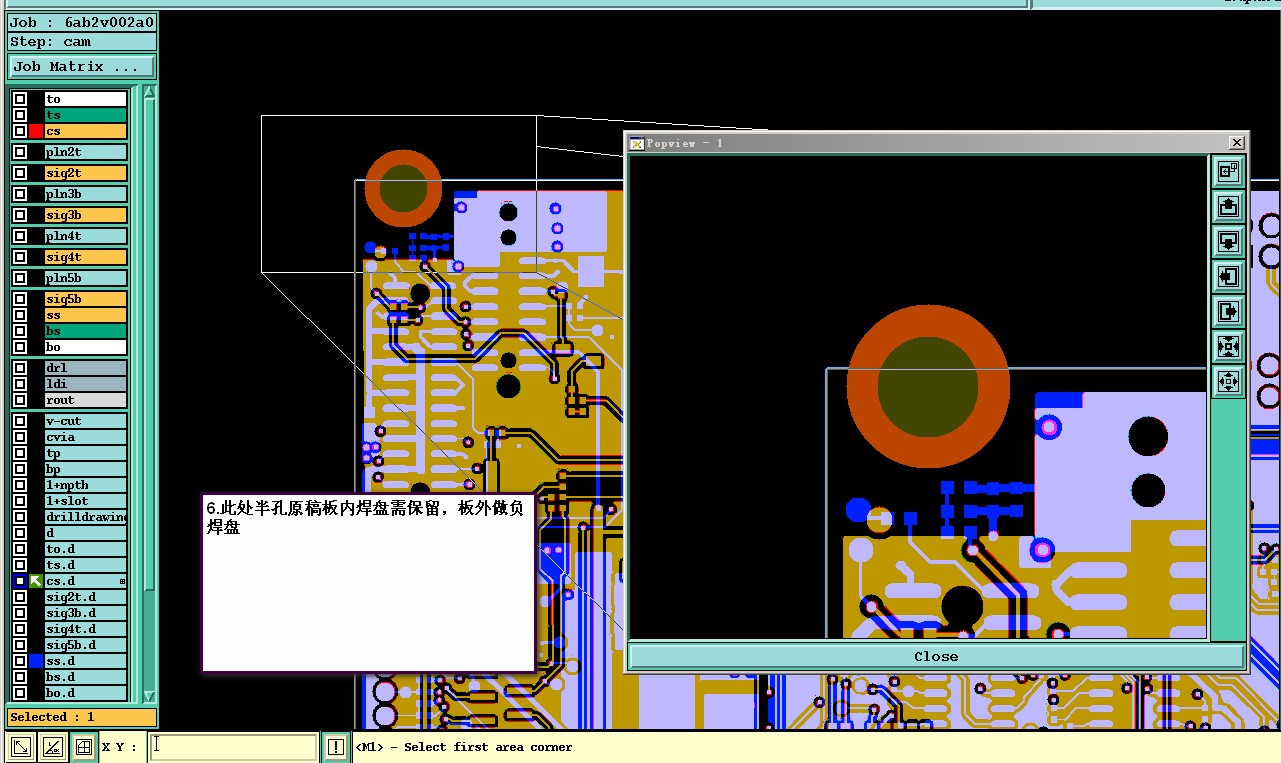Select the pln5b layer name
Viewport: 1281px width, 763px height.
coord(86,278)
